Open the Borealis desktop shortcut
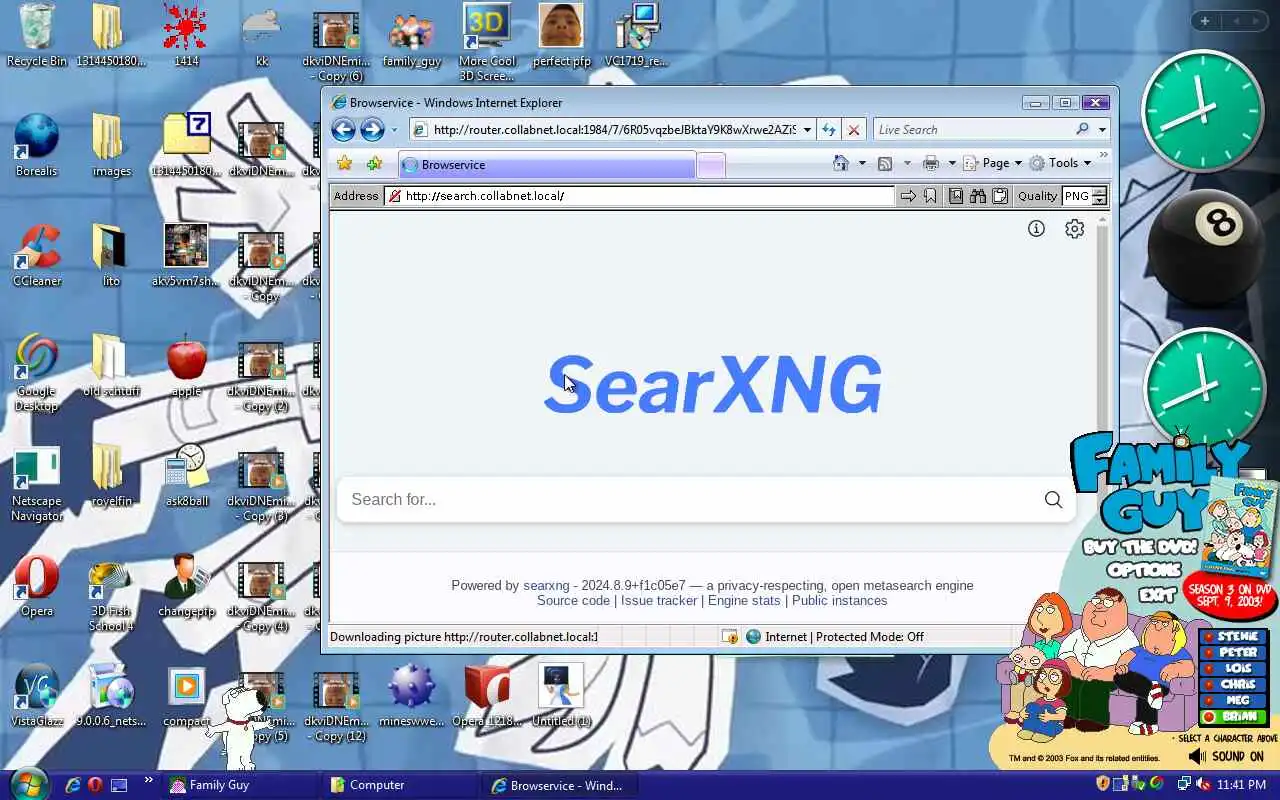Screen dimensions: 1280x800 click(37, 145)
